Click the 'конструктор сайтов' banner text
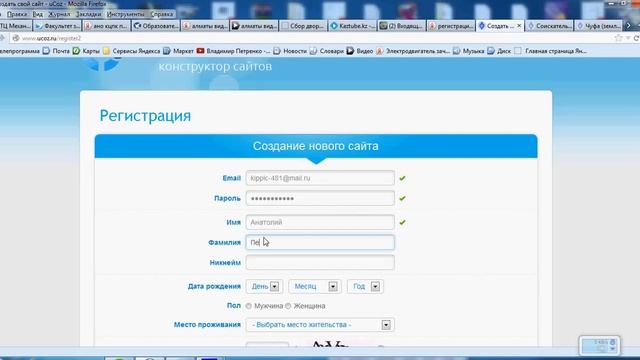This screenshot has width=640, height=360. click(215, 66)
